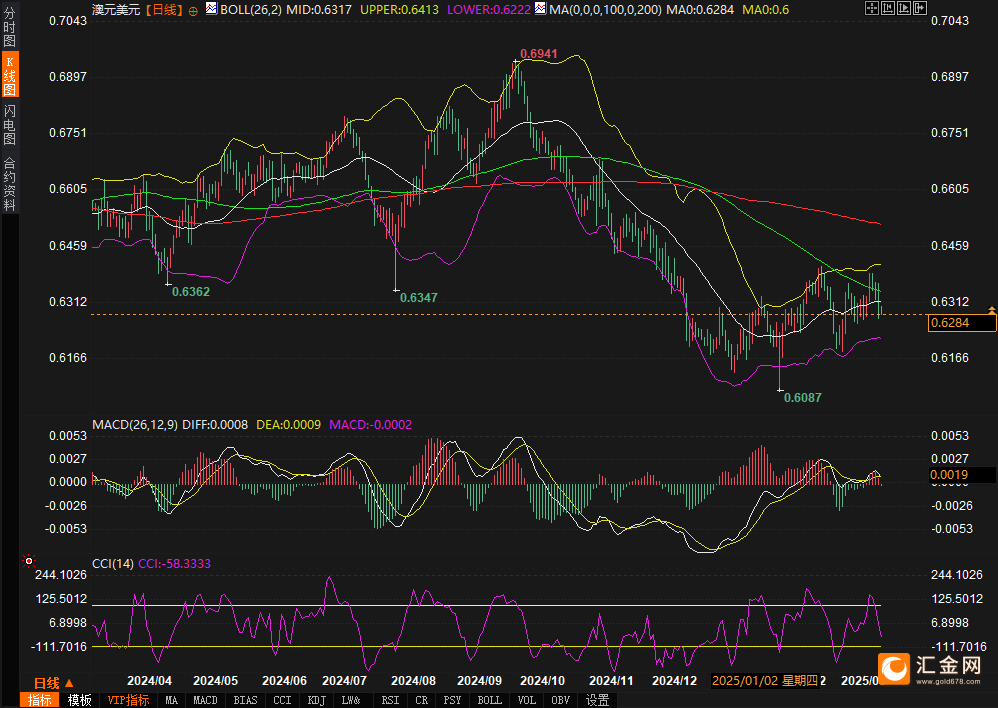Click the 0.6362 low price label
This screenshot has height=708, width=998.
tap(191, 292)
